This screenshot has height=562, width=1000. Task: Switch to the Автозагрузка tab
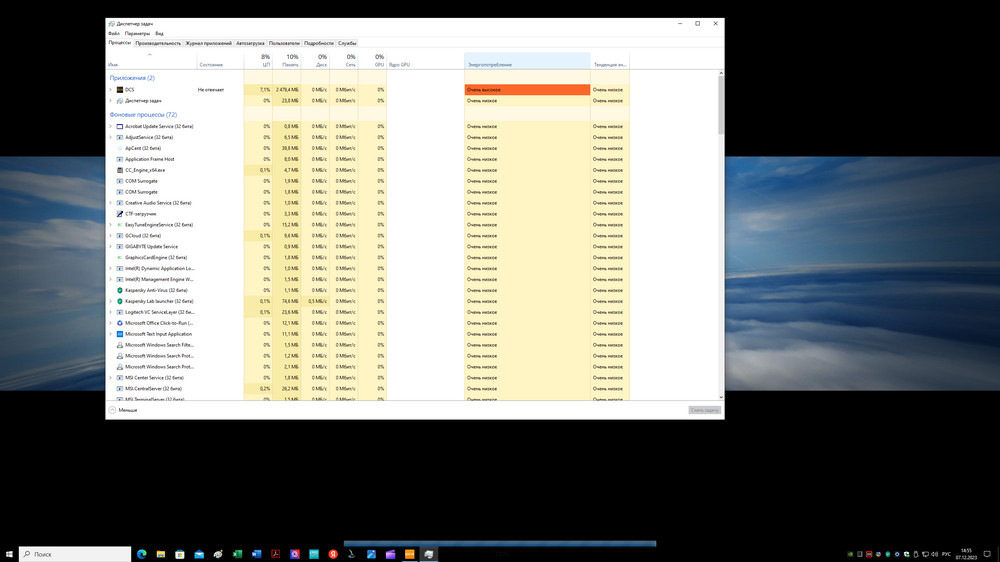click(250, 43)
